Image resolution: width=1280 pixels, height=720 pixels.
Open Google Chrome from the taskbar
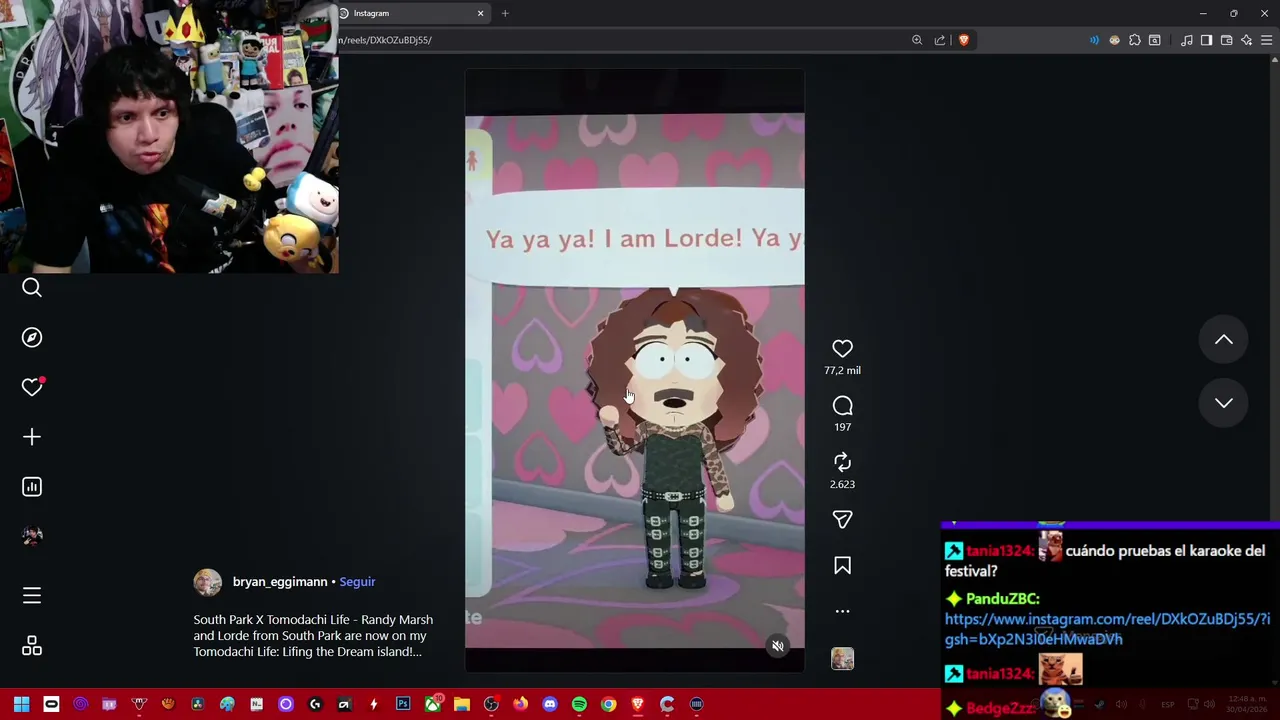(608, 704)
